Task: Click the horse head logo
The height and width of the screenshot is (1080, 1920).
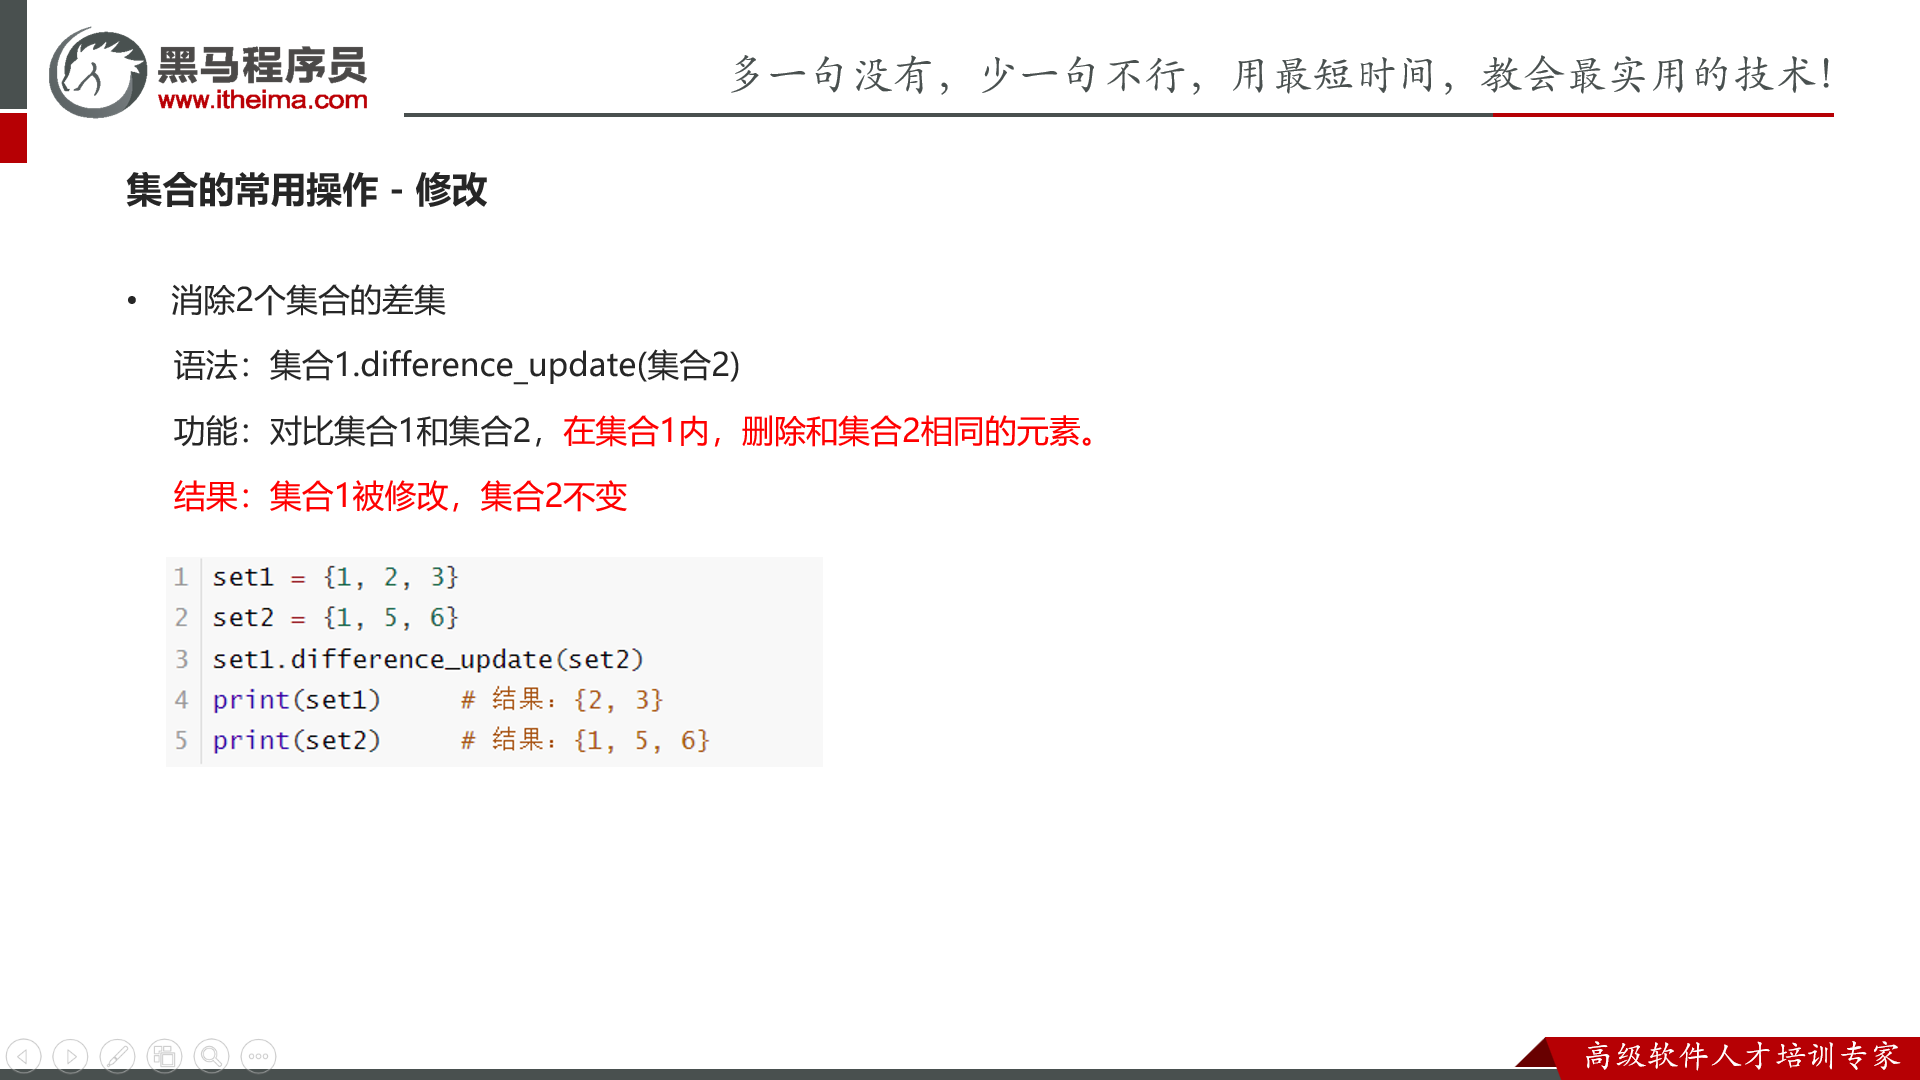Action: [x=98, y=73]
